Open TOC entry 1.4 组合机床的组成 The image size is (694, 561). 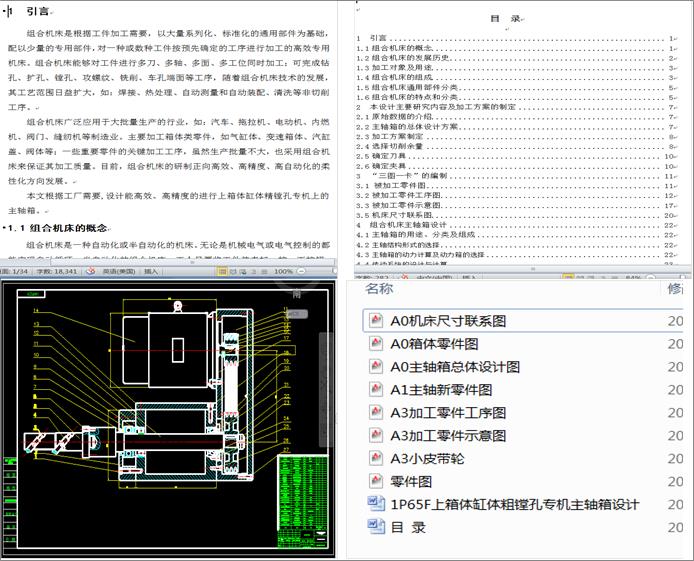517,77
